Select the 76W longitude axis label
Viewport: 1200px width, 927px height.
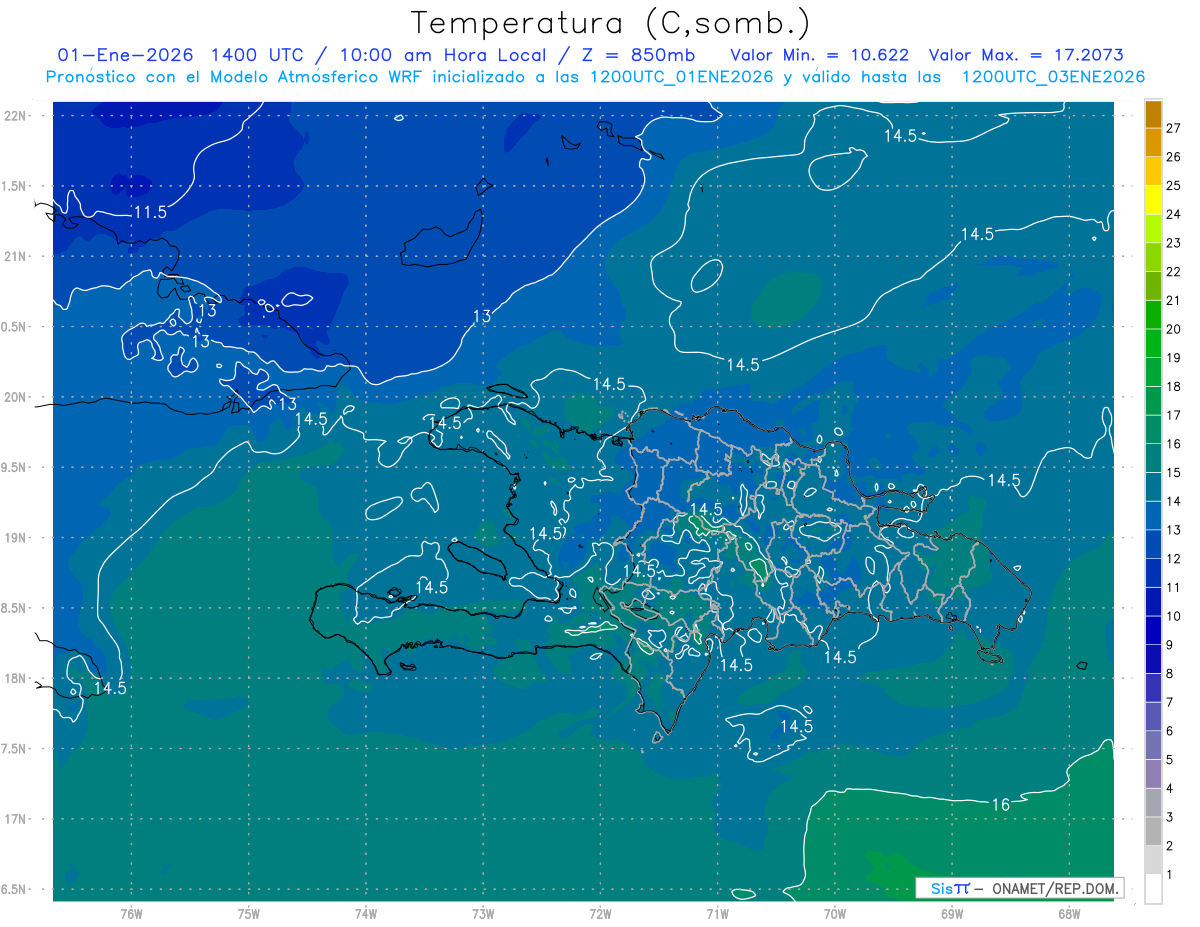130,914
